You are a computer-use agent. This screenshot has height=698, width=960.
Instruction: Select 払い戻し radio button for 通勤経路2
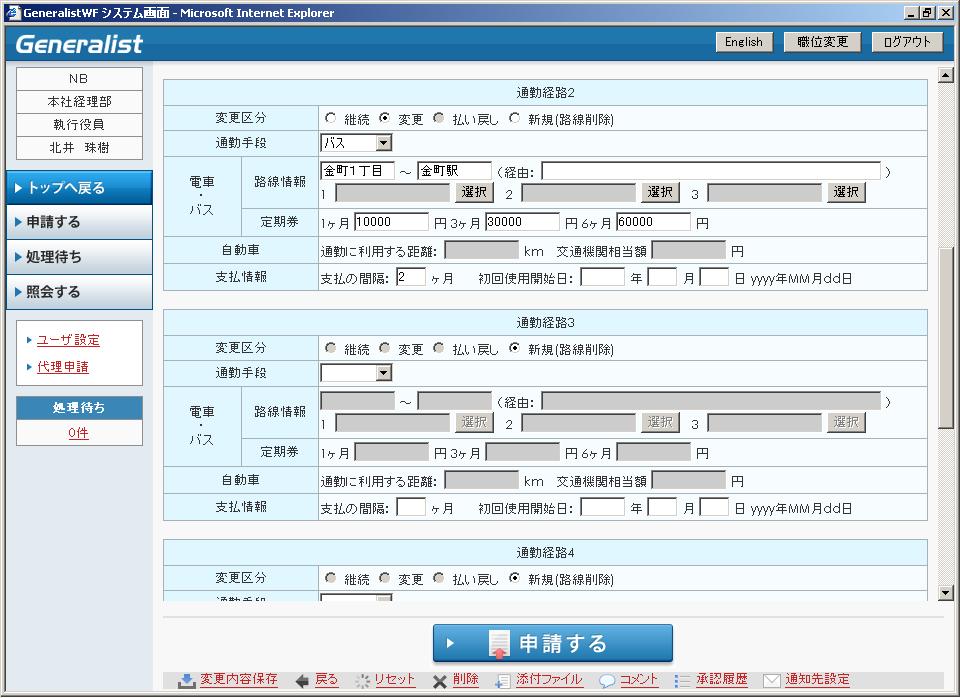[x=439, y=118]
